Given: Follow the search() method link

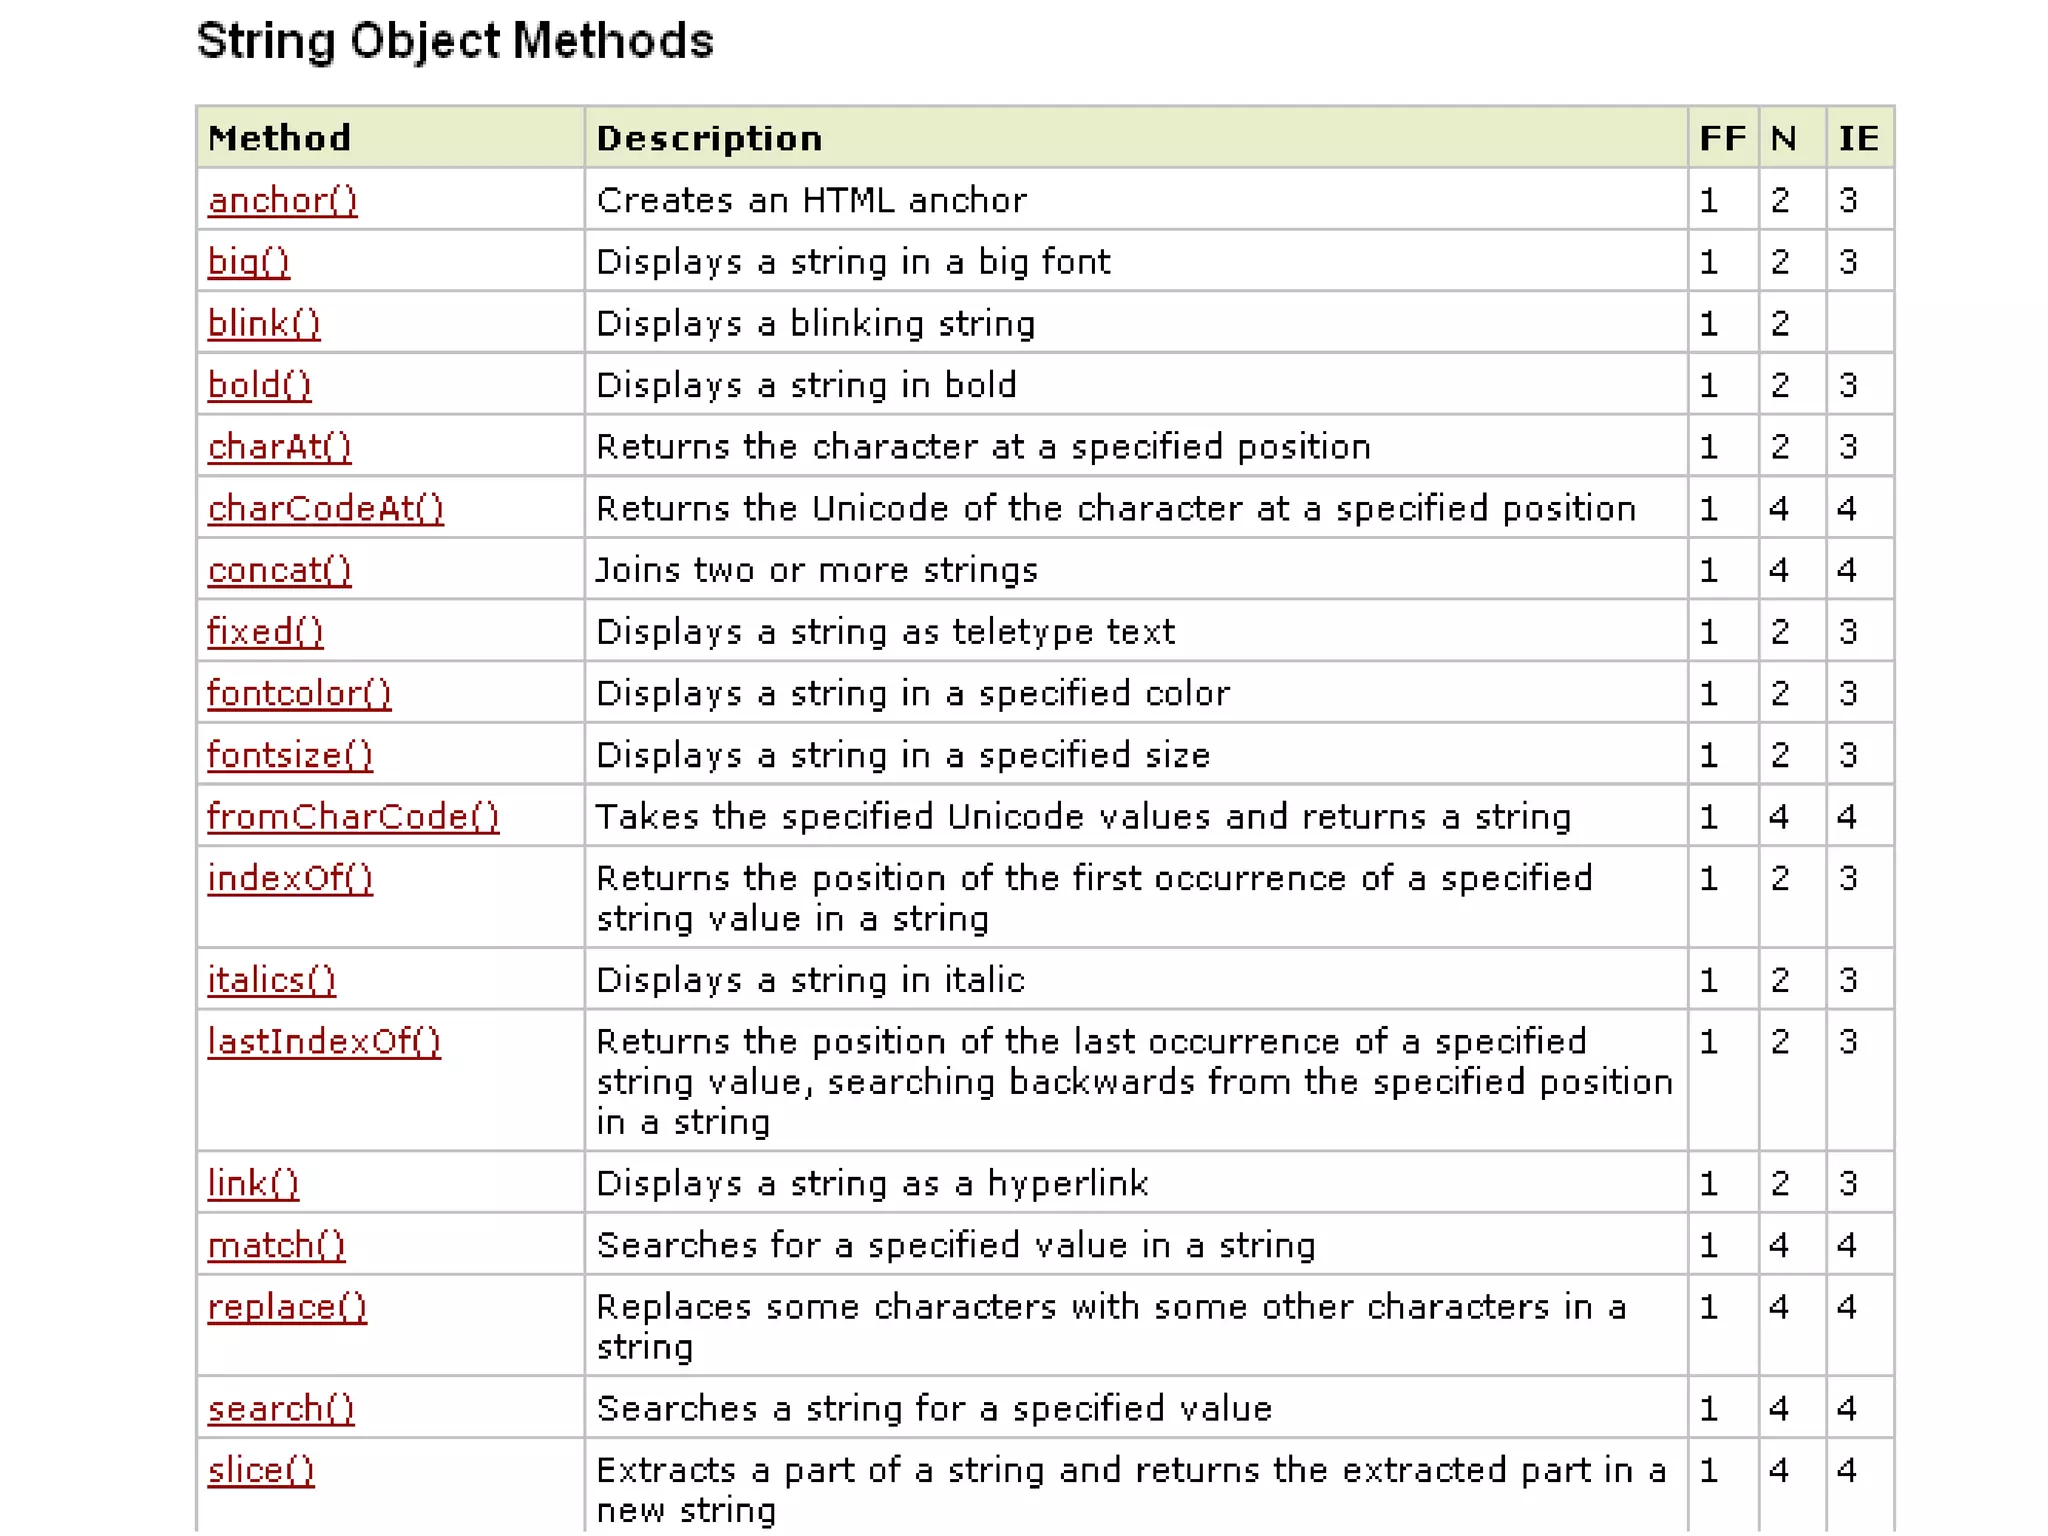Looking at the screenshot, I should click(281, 1410).
